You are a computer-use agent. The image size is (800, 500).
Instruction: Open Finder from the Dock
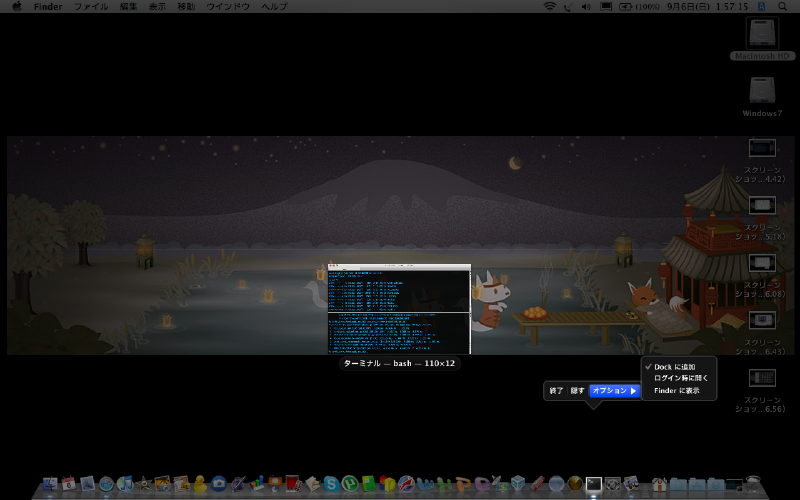(50, 483)
